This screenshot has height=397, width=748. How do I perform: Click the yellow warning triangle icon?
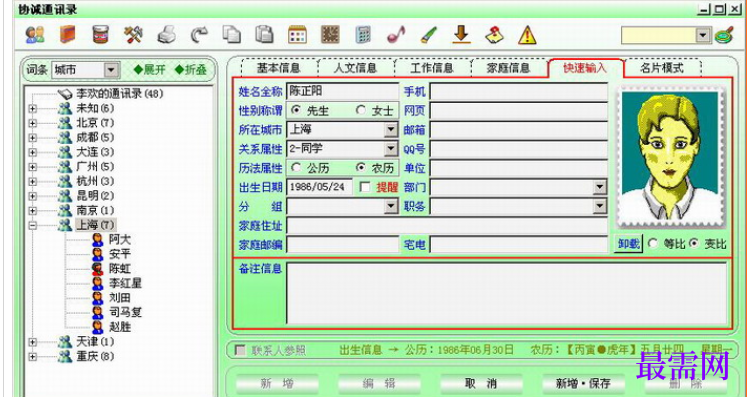click(527, 35)
